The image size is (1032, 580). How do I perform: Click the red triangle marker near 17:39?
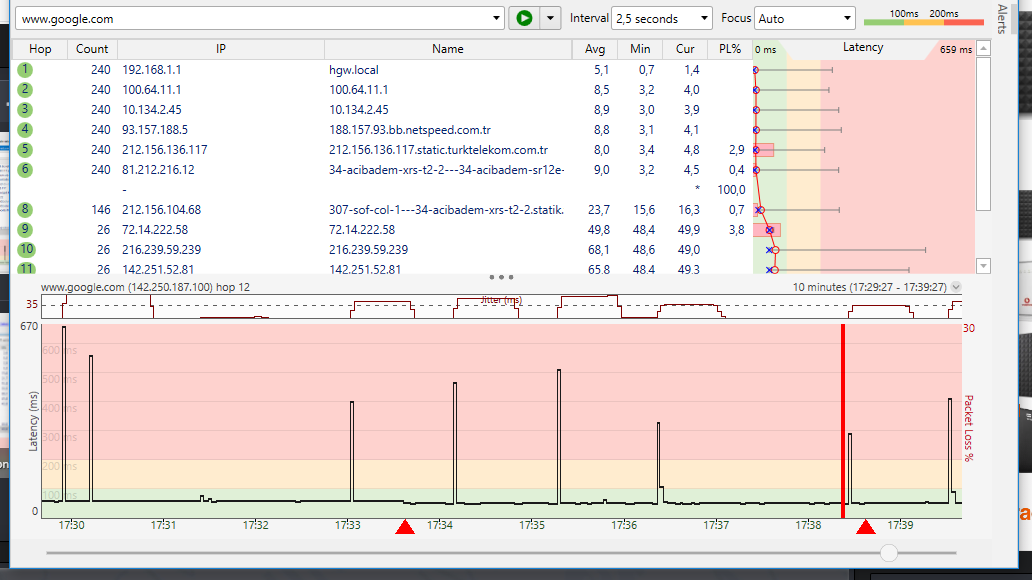(x=866, y=527)
